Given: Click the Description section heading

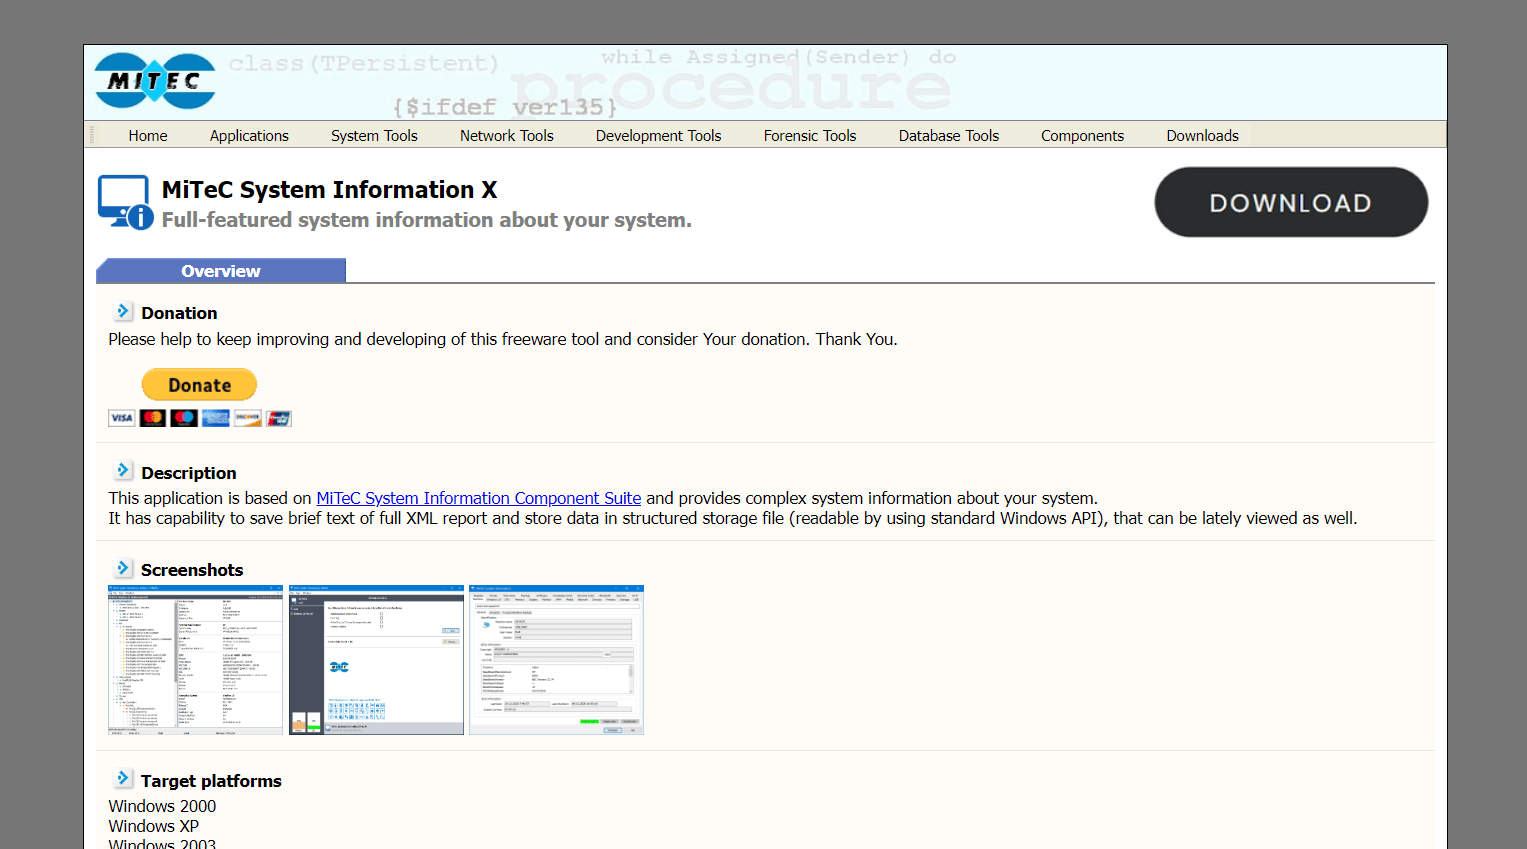Looking at the screenshot, I should (189, 473).
